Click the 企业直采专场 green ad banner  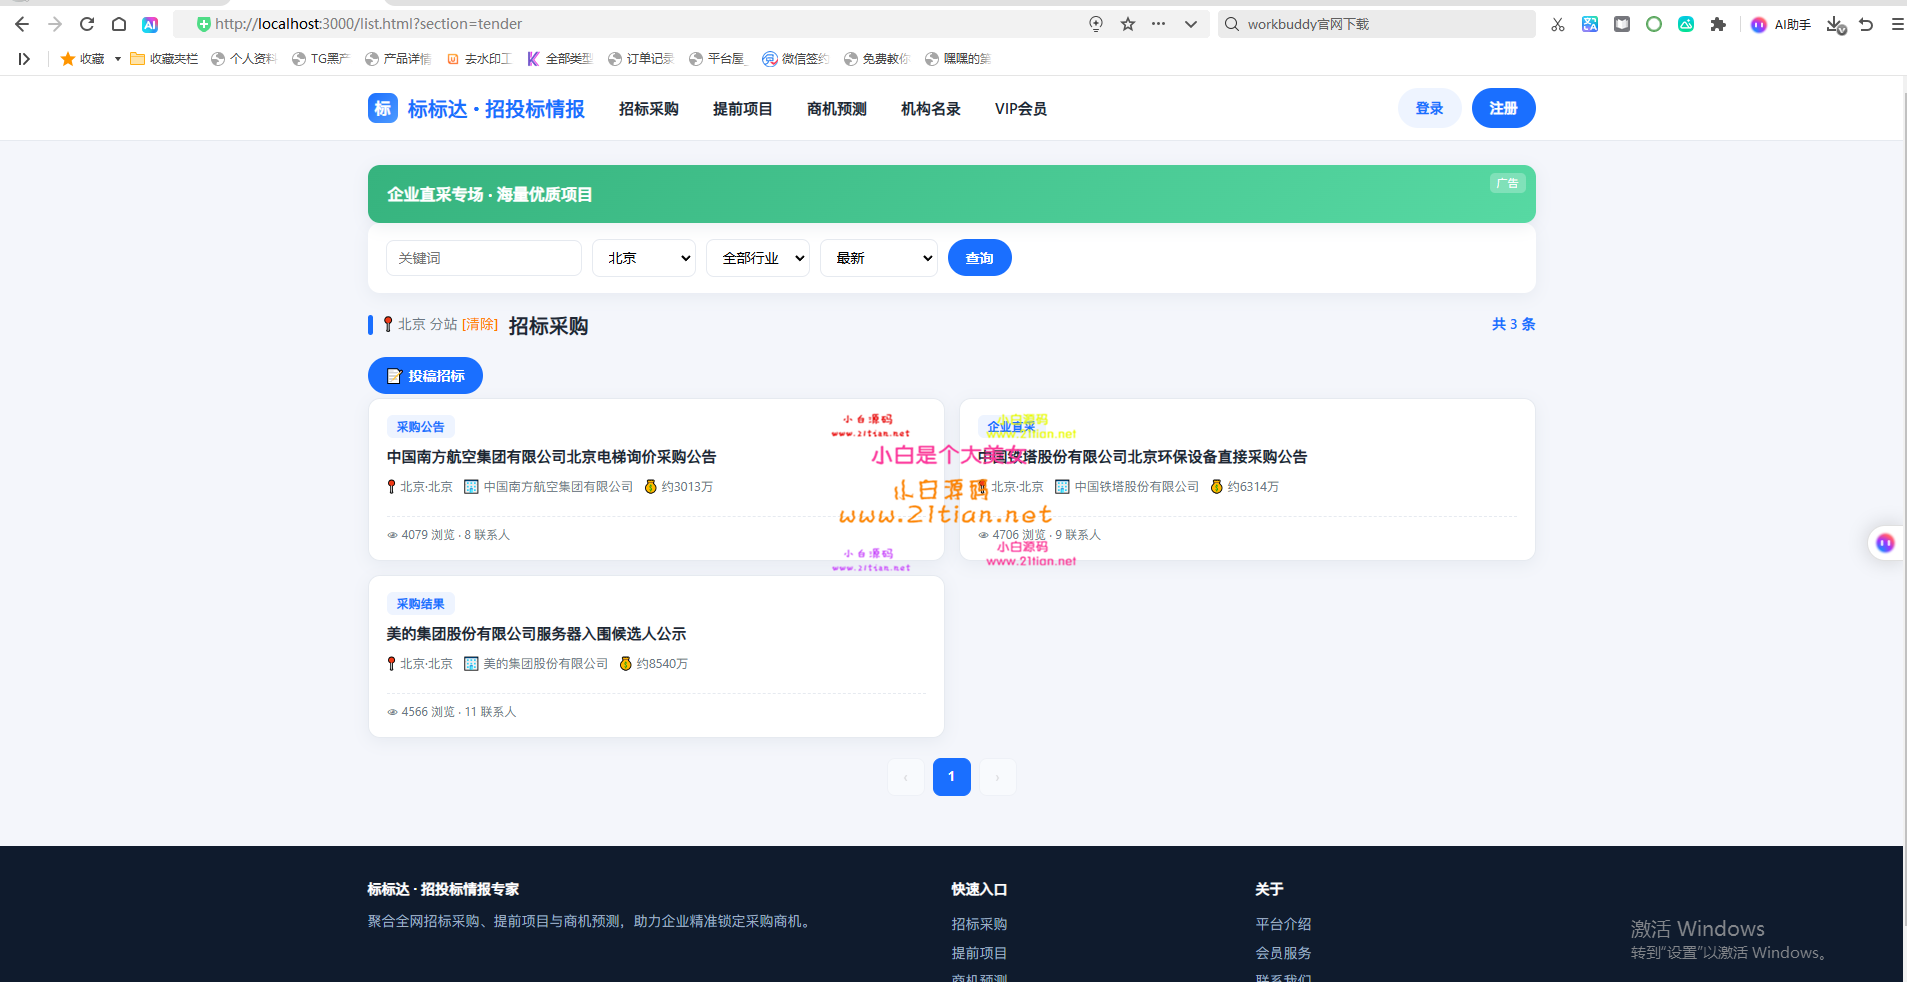click(x=951, y=194)
